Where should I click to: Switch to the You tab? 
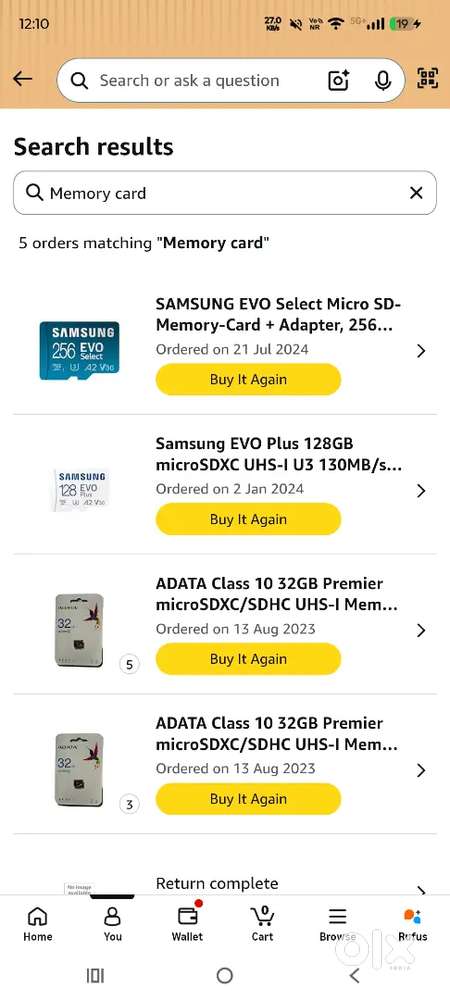tap(113, 925)
